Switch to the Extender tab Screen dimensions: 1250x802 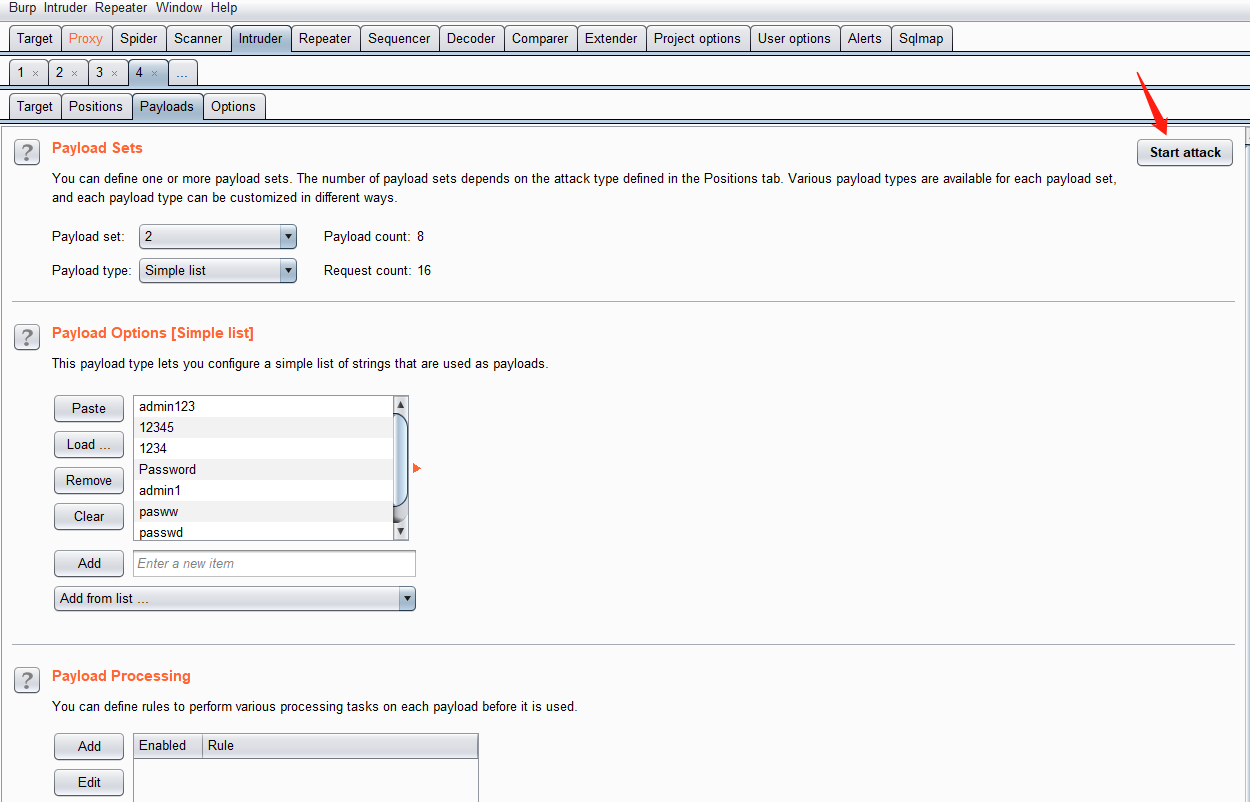coord(611,38)
